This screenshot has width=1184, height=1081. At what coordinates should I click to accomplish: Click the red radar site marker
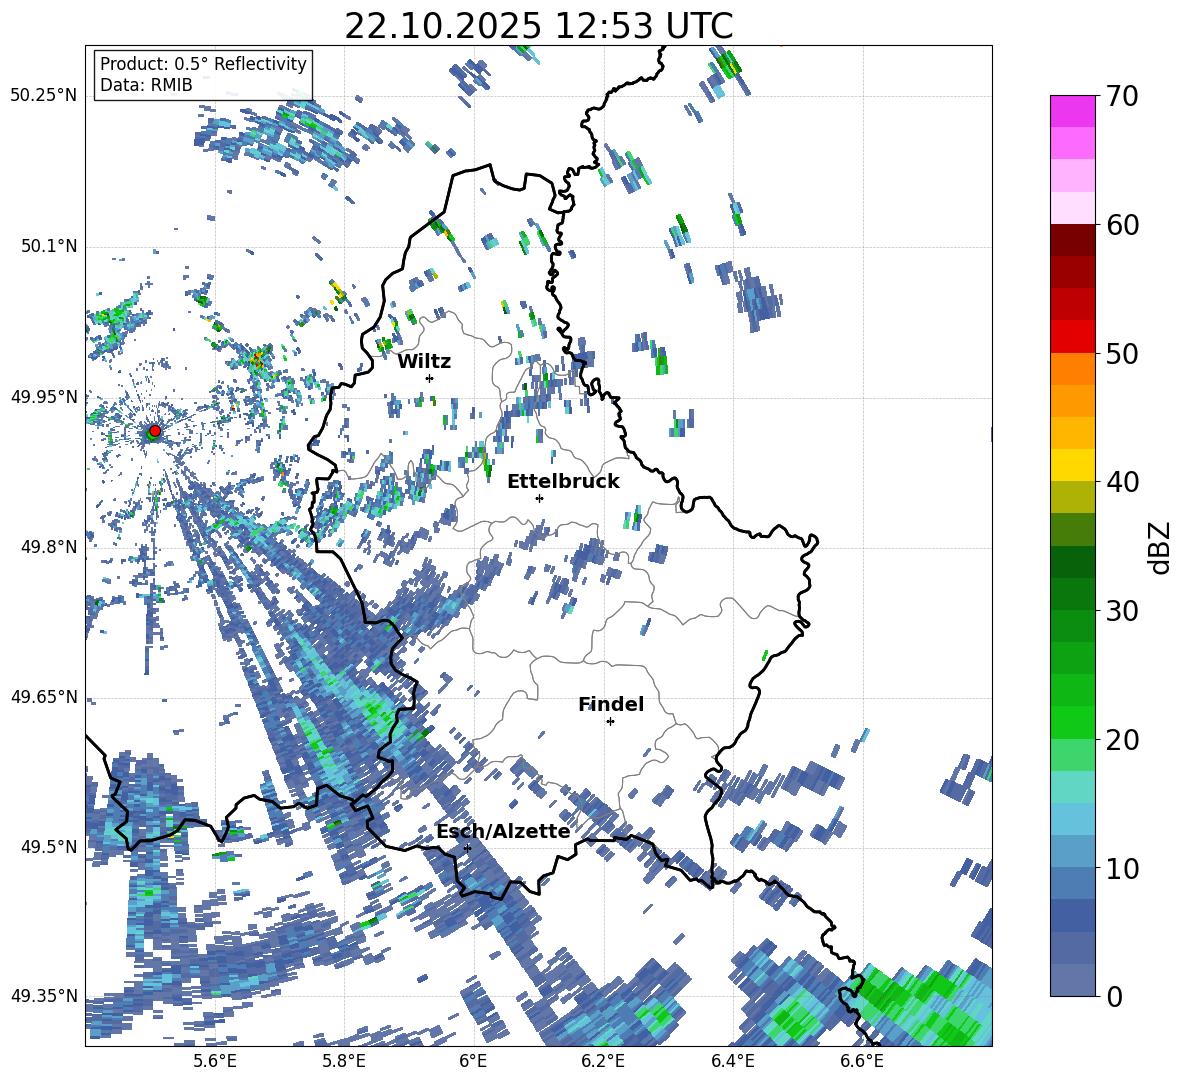[x=155, y=430]
